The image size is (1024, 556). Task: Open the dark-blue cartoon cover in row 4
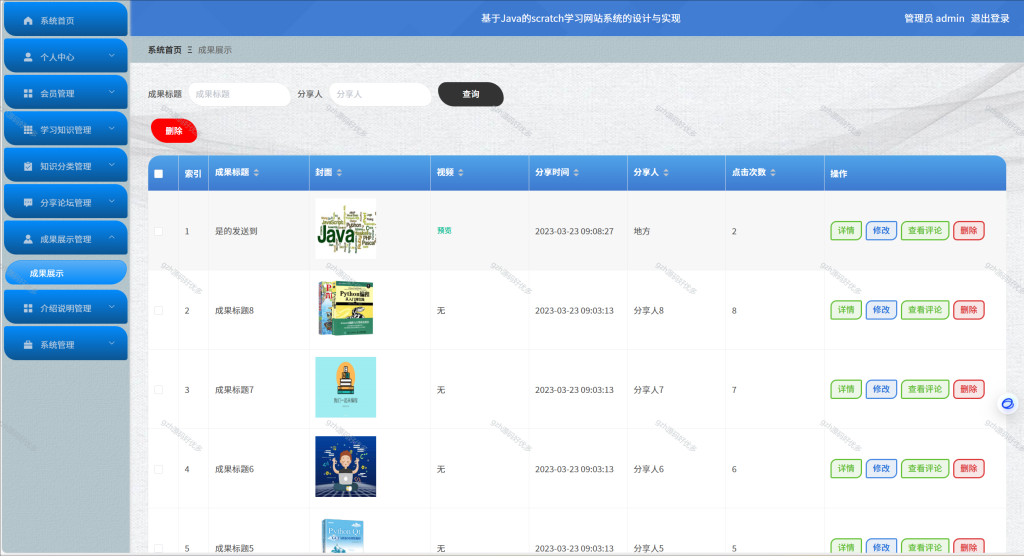[x=345, y=466]
